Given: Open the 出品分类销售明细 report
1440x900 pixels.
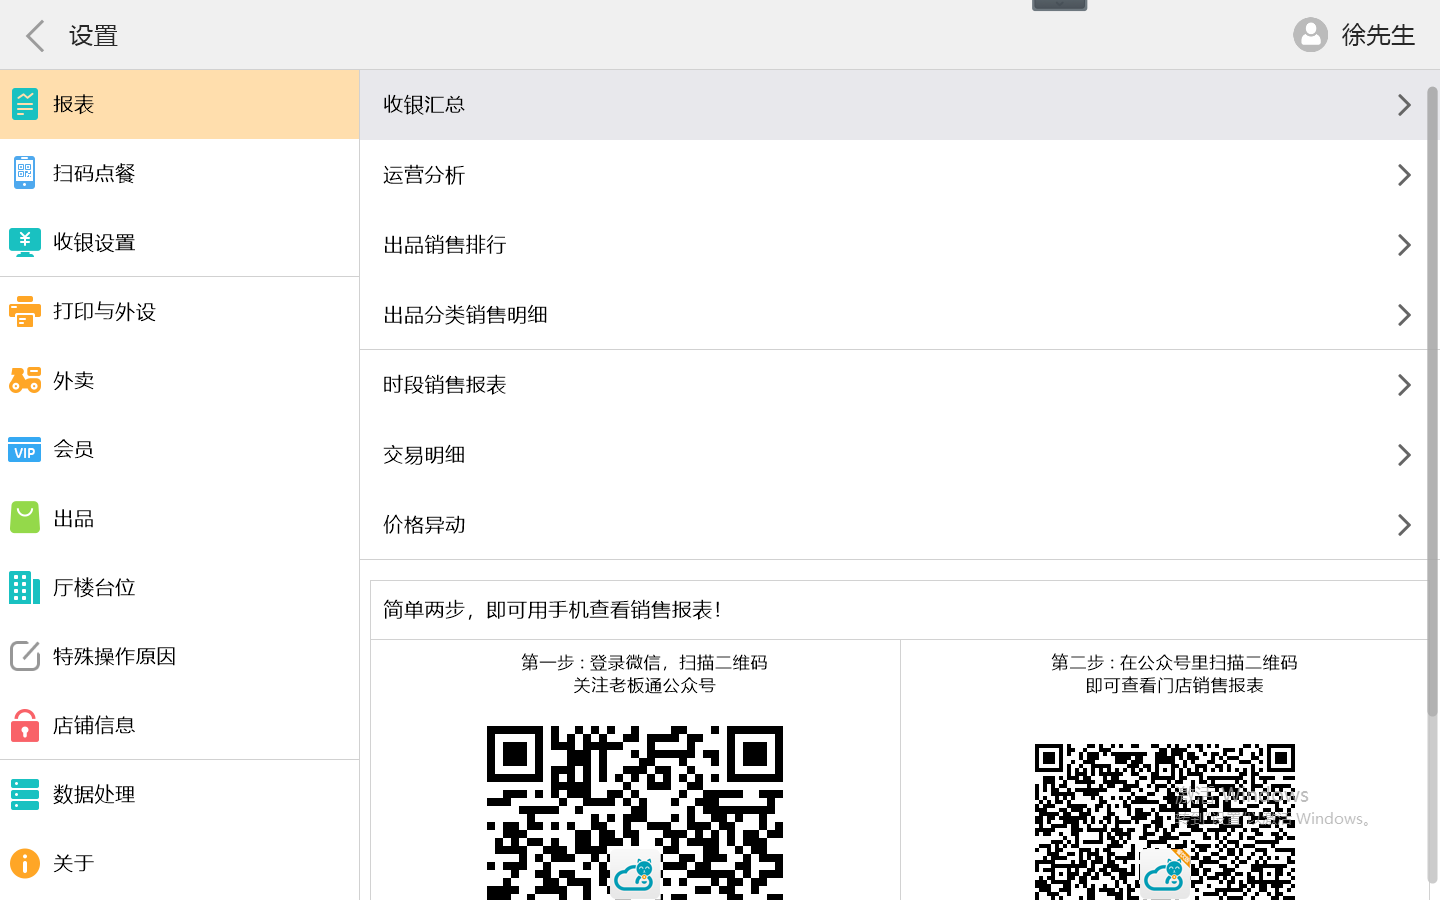Looking at the screenshot, I should pyautogui.click(x=893, y=315).
